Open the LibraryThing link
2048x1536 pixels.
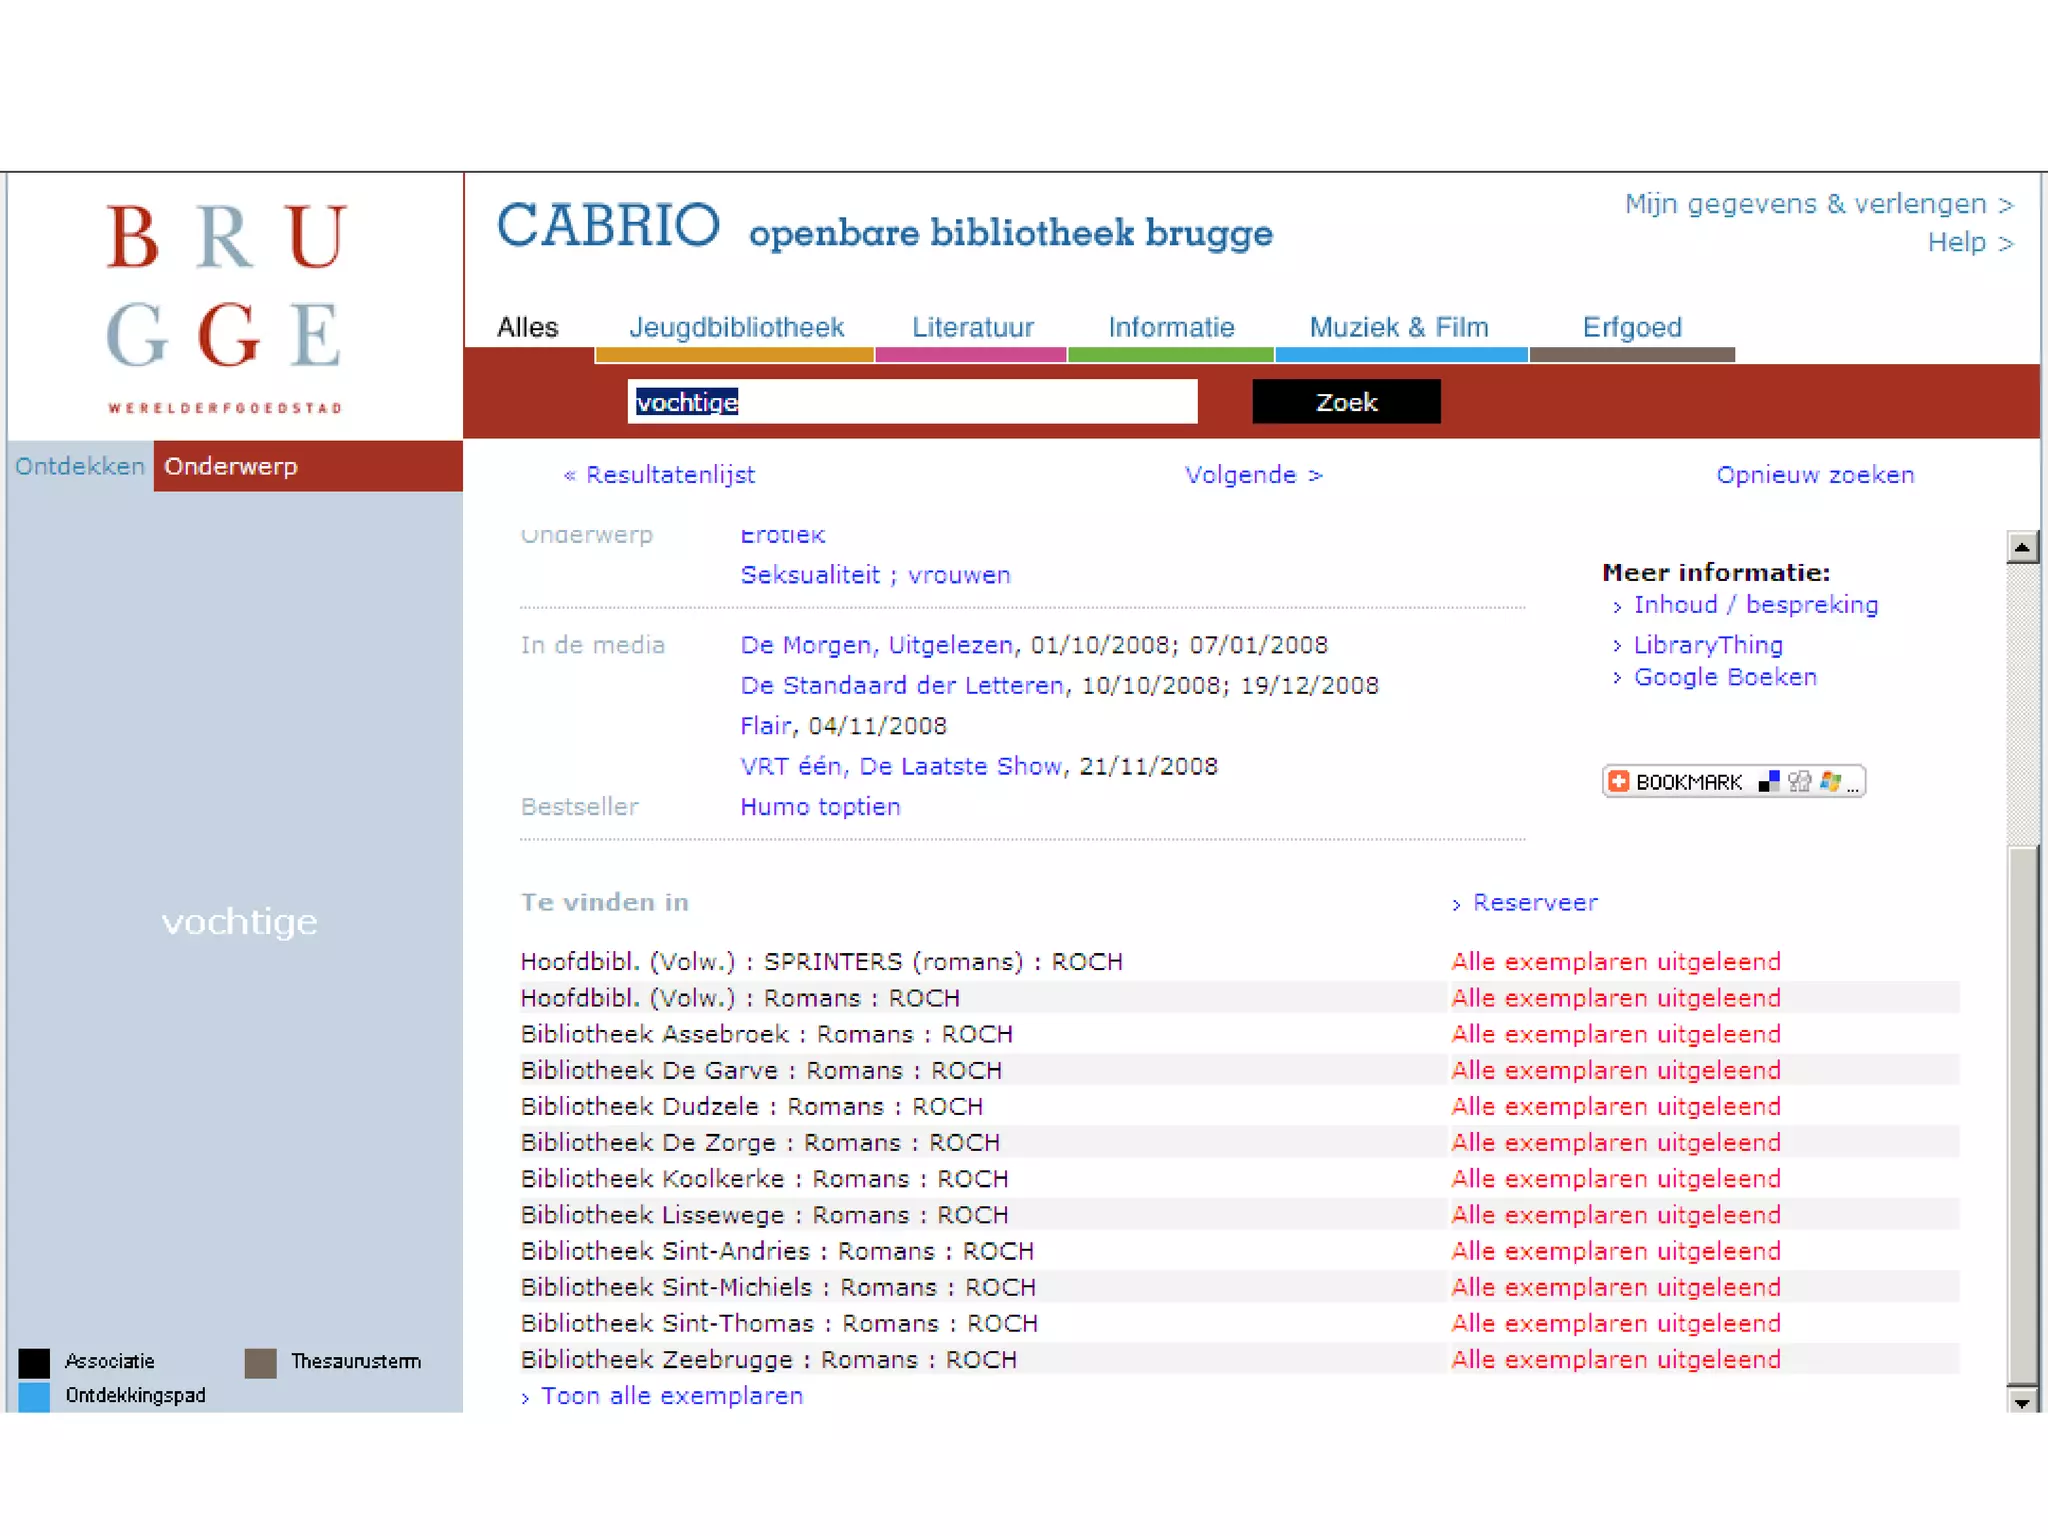click(1707, 645)
